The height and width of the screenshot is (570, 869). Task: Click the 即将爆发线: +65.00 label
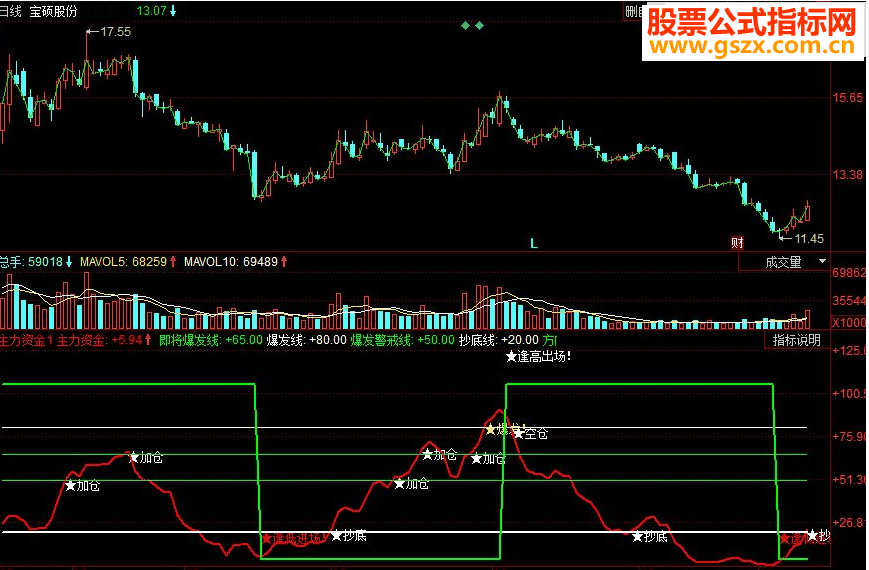[211, 340]
